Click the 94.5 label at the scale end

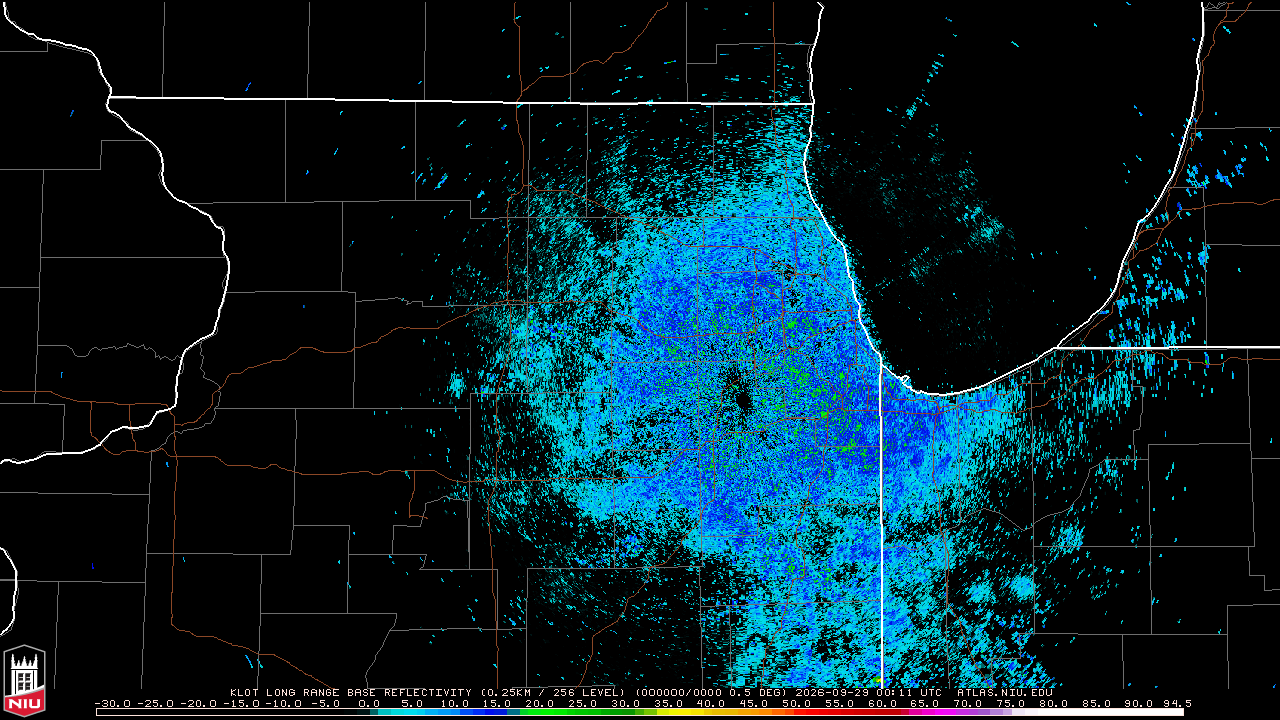[x=1176, y=703]
